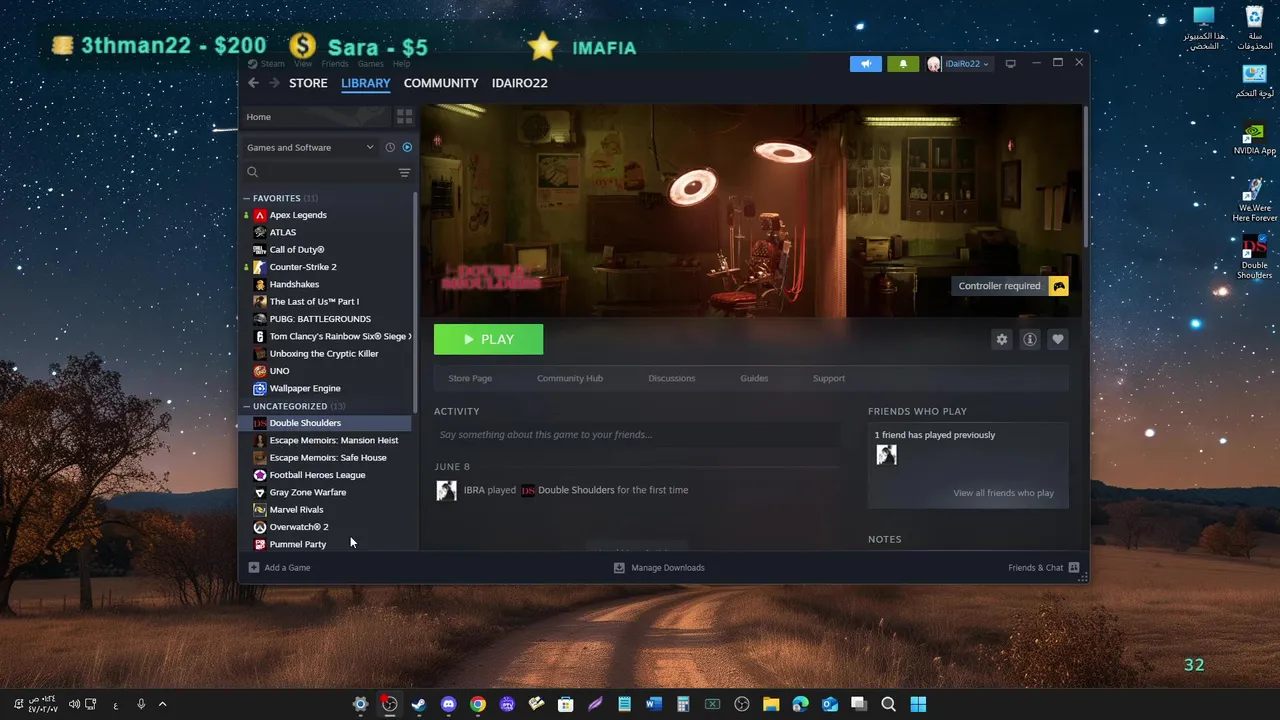Open the green notifications bell
1280x720 pixels.
coord(903,64)
